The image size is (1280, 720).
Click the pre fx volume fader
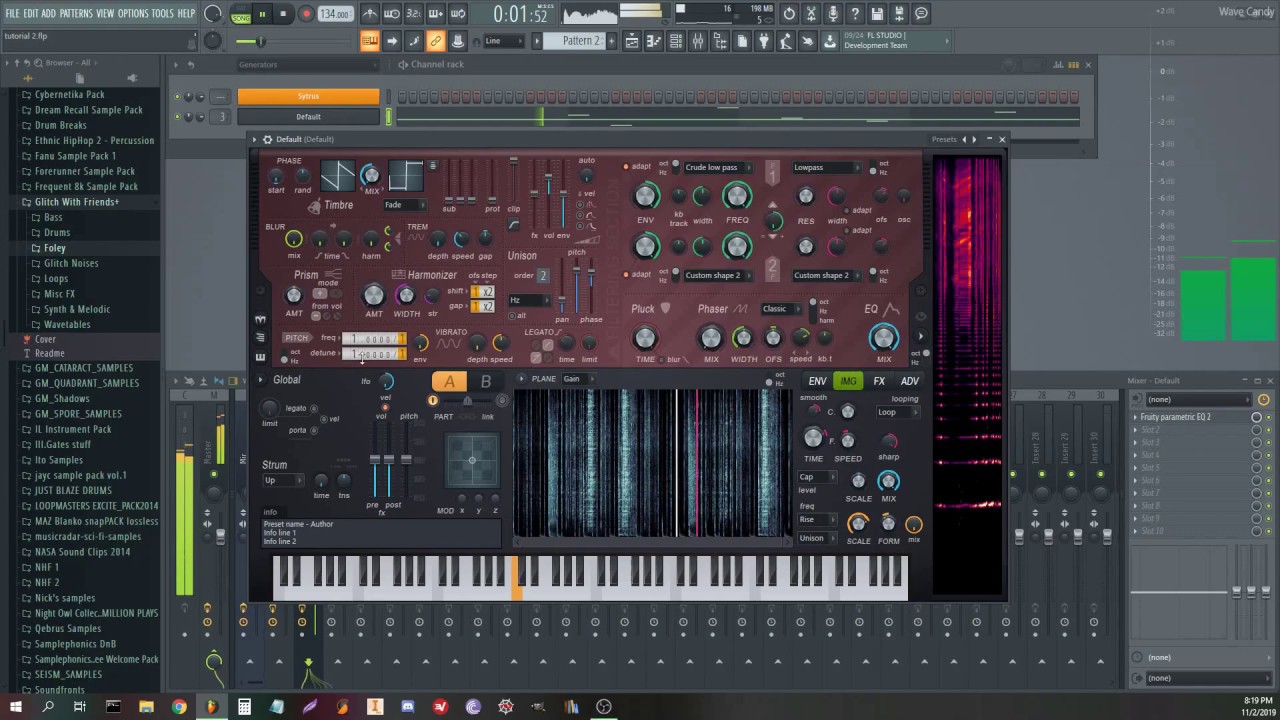coord(375,462)
